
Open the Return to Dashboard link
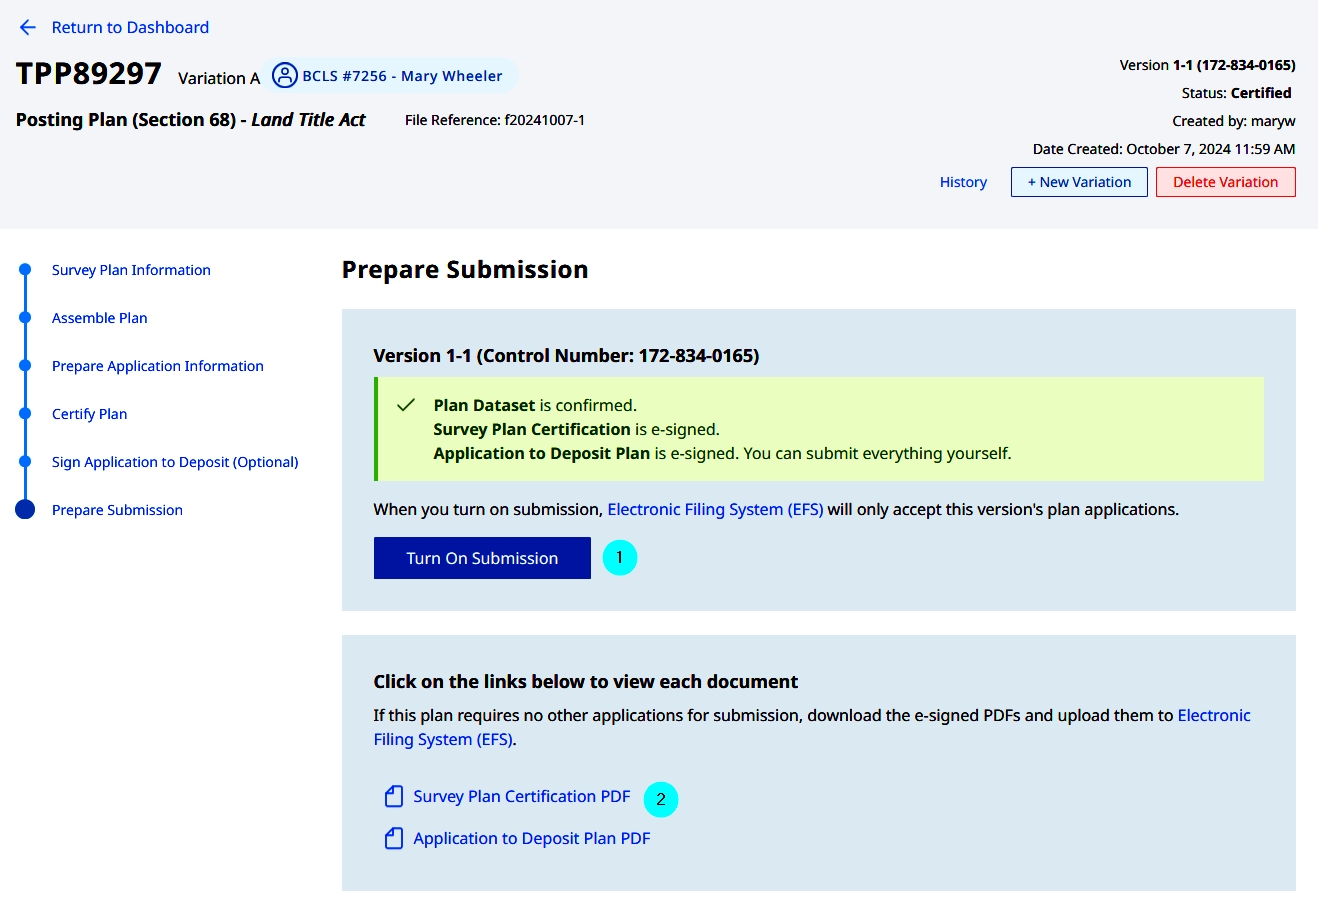pos(130,28)
